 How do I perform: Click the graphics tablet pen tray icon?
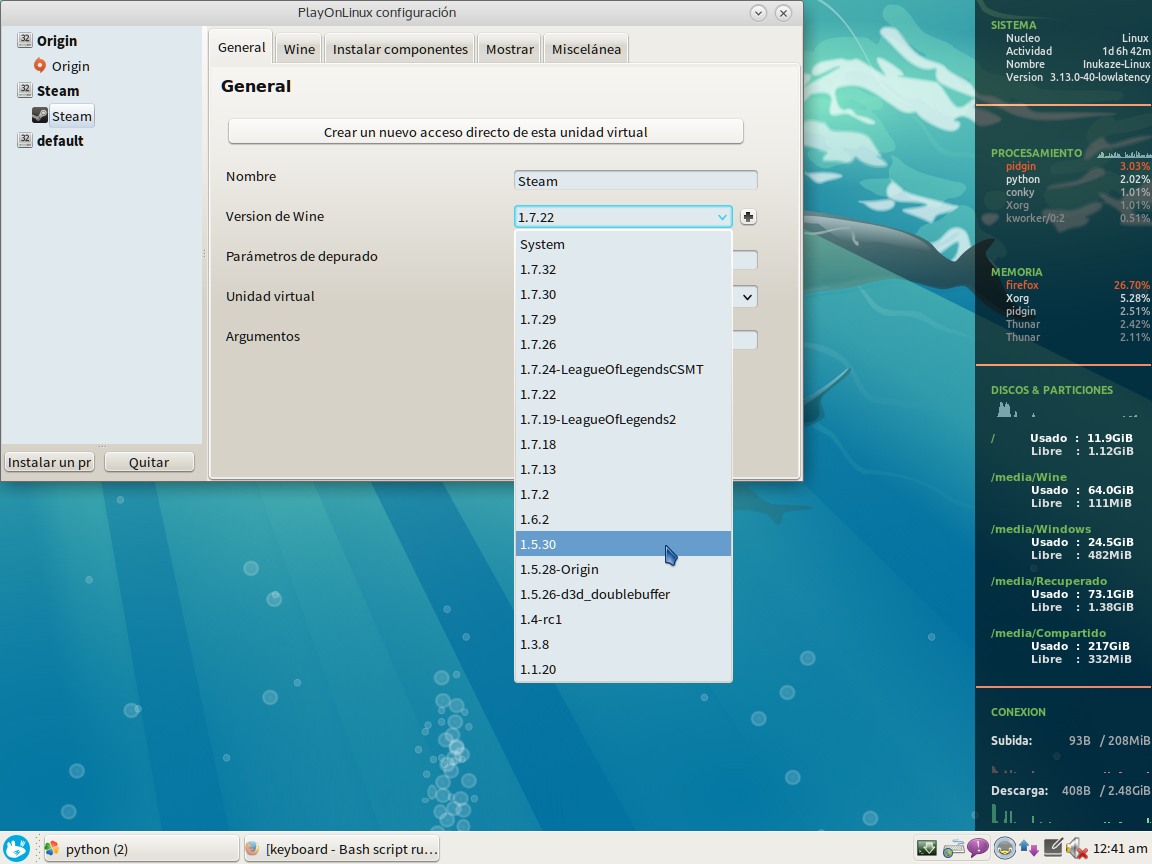click(1053, 849)
